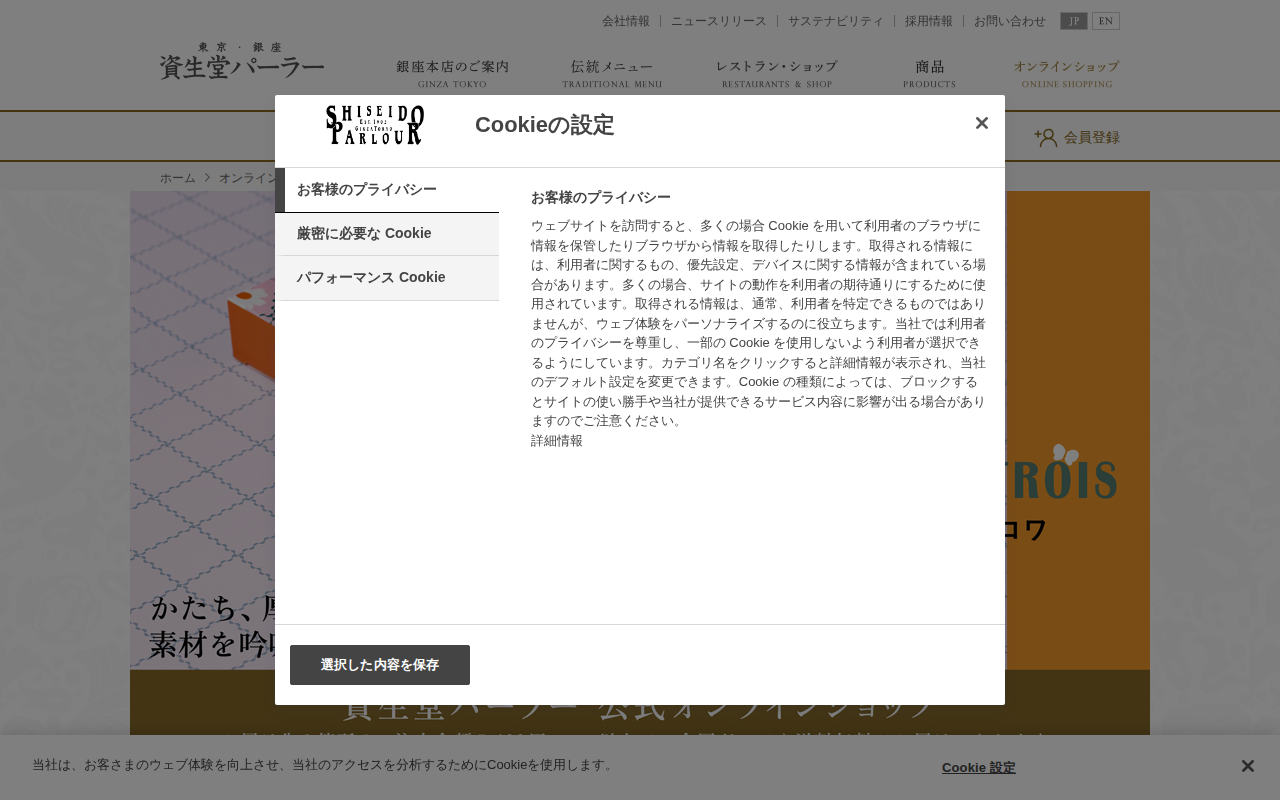Image resolution: width=1280 pixels, height=800 pixels.
Task: Open the 詳細情報 link
Action: point(556,439)
